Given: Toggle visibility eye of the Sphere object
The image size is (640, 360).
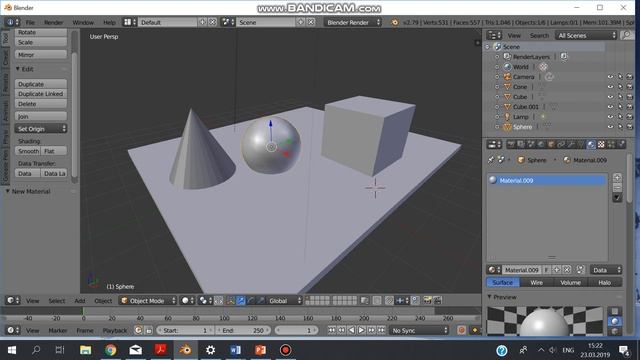Looking at the screenshot, I should (610, 127).
